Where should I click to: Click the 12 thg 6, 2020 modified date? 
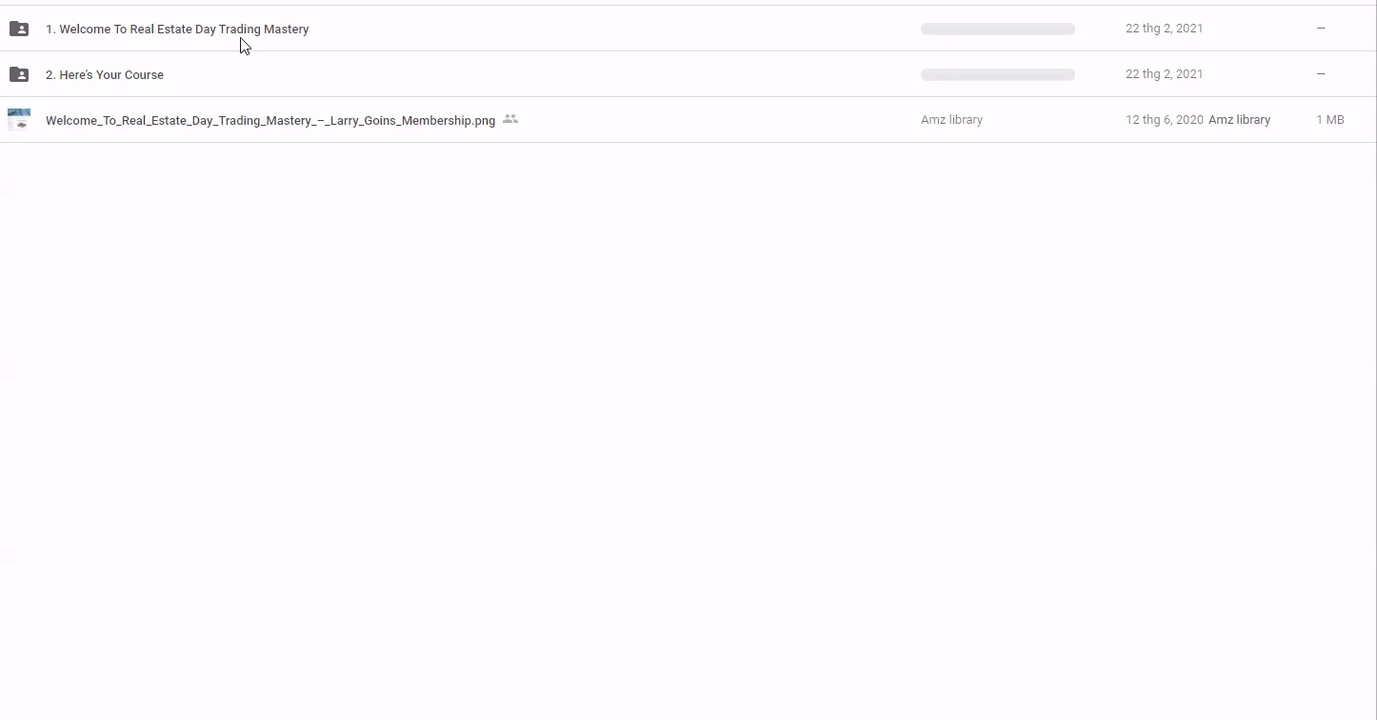1164,120
